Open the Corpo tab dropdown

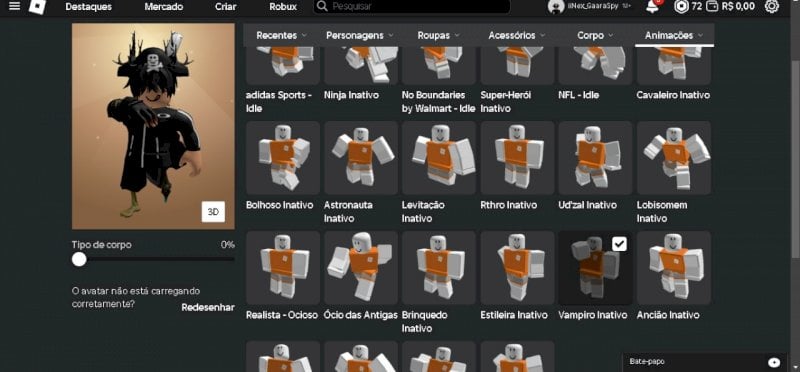pyautogui.click(x=595, y=35)
